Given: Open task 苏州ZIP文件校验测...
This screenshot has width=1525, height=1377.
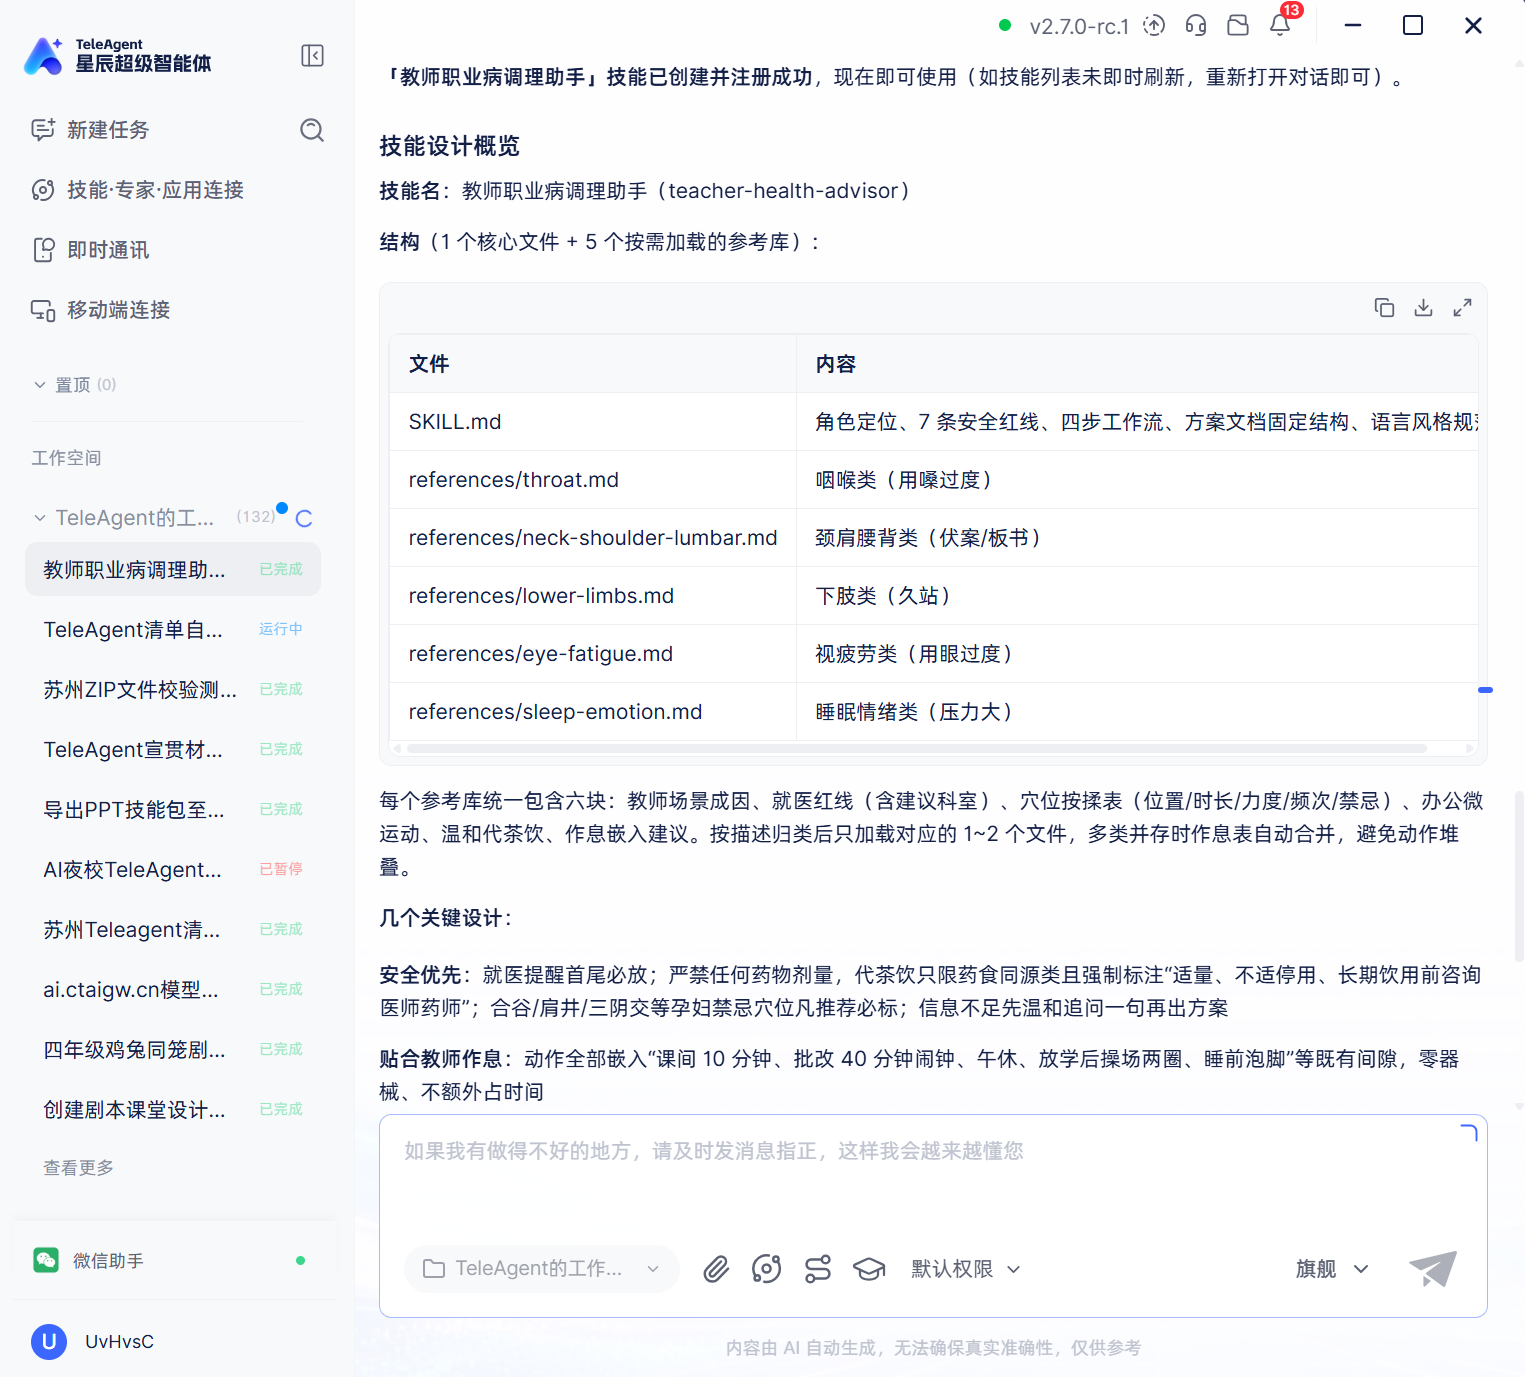Looking at the screenshot, I should click(x=173, y=689).
